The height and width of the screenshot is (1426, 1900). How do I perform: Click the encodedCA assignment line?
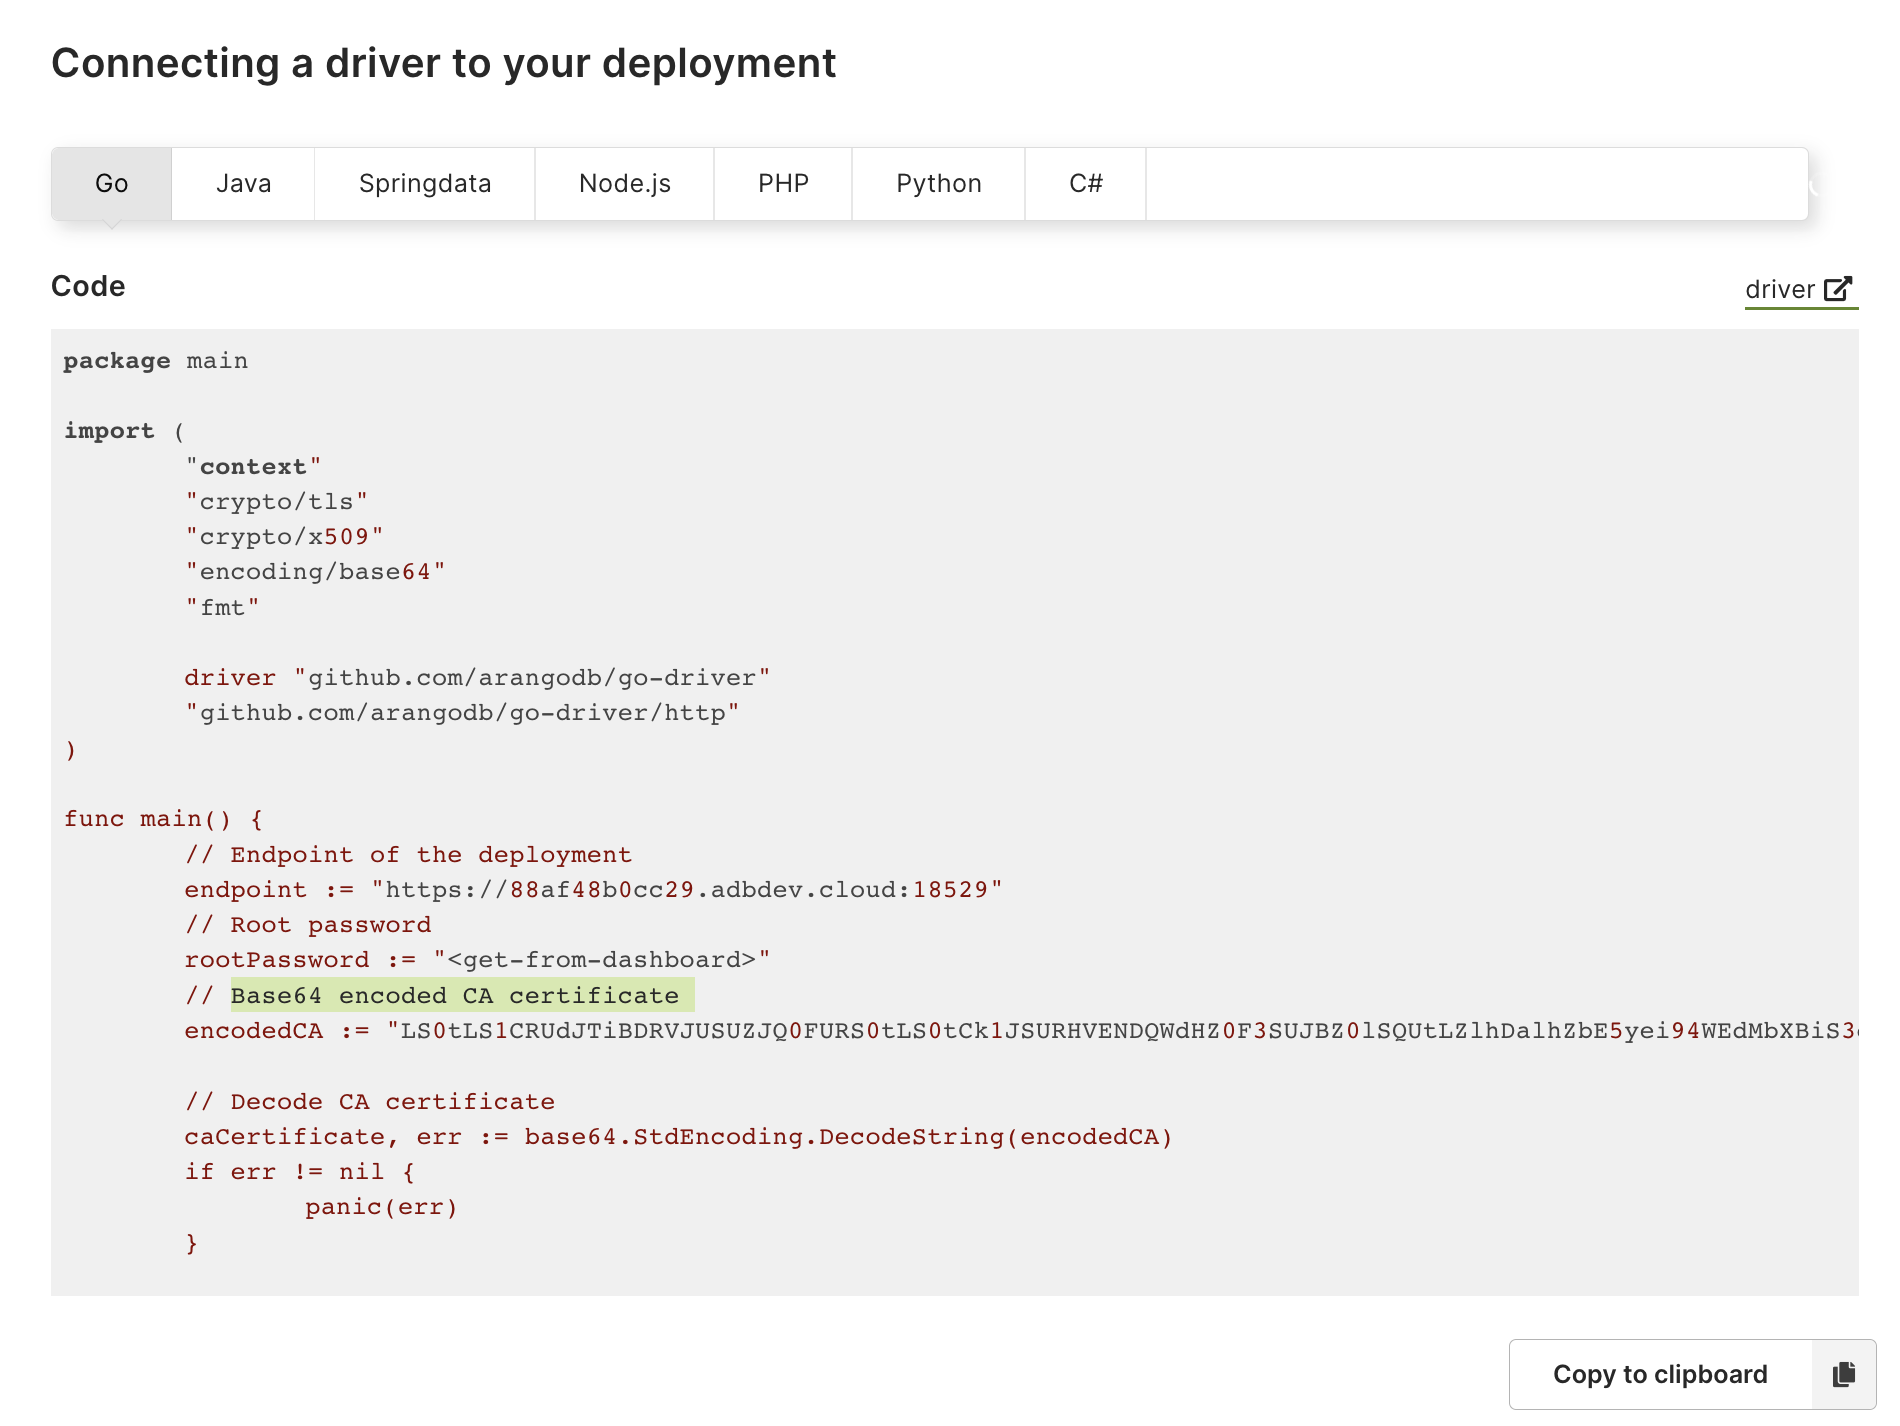click(1021, 1031)
